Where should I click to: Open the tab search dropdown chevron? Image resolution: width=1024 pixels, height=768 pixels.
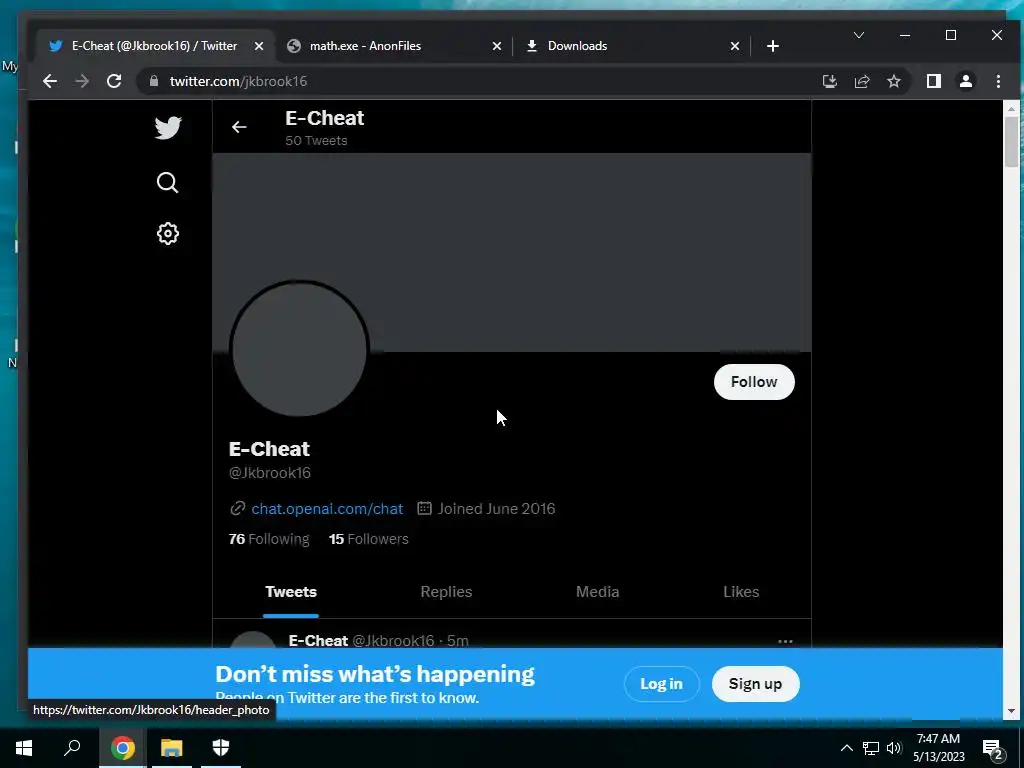[859, 35]
